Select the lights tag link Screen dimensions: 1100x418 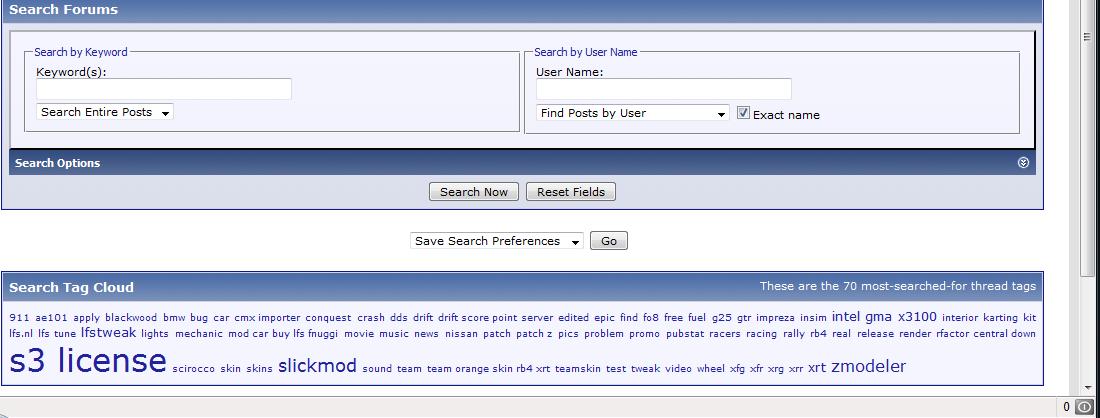tap(155, 335)
